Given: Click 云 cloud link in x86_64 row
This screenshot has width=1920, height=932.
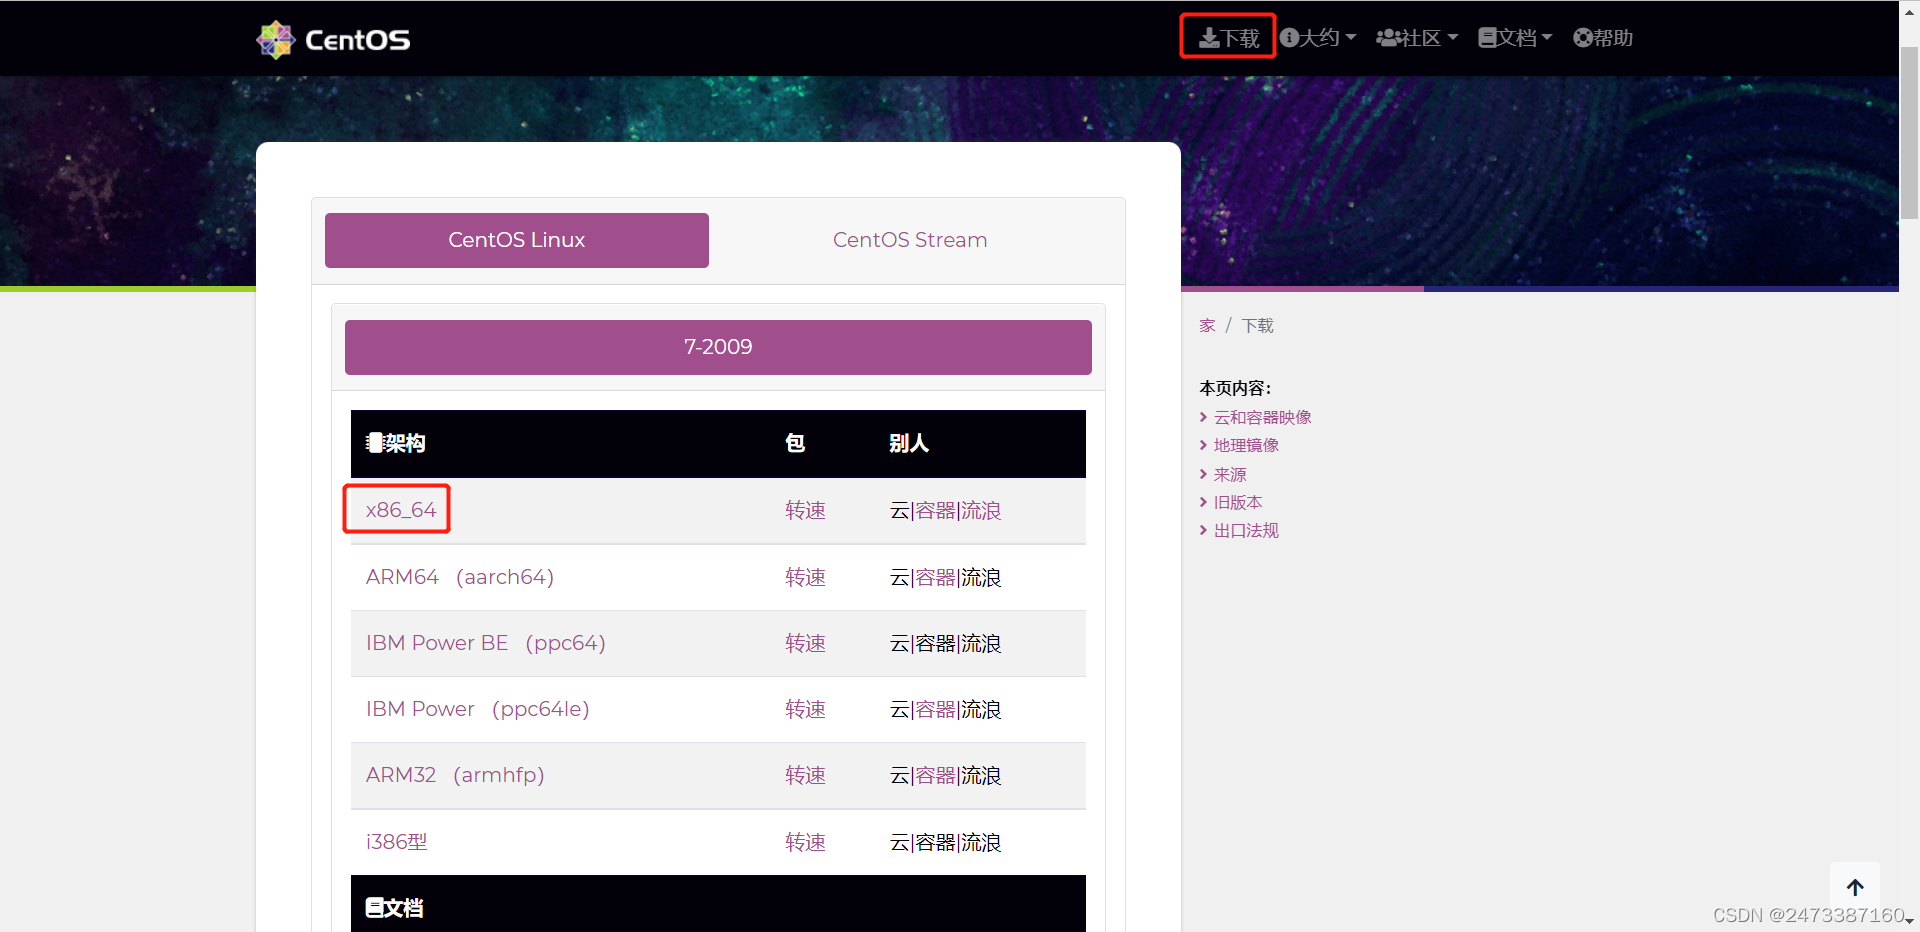Looking at the screenshot, I should [x=900, y=511].
